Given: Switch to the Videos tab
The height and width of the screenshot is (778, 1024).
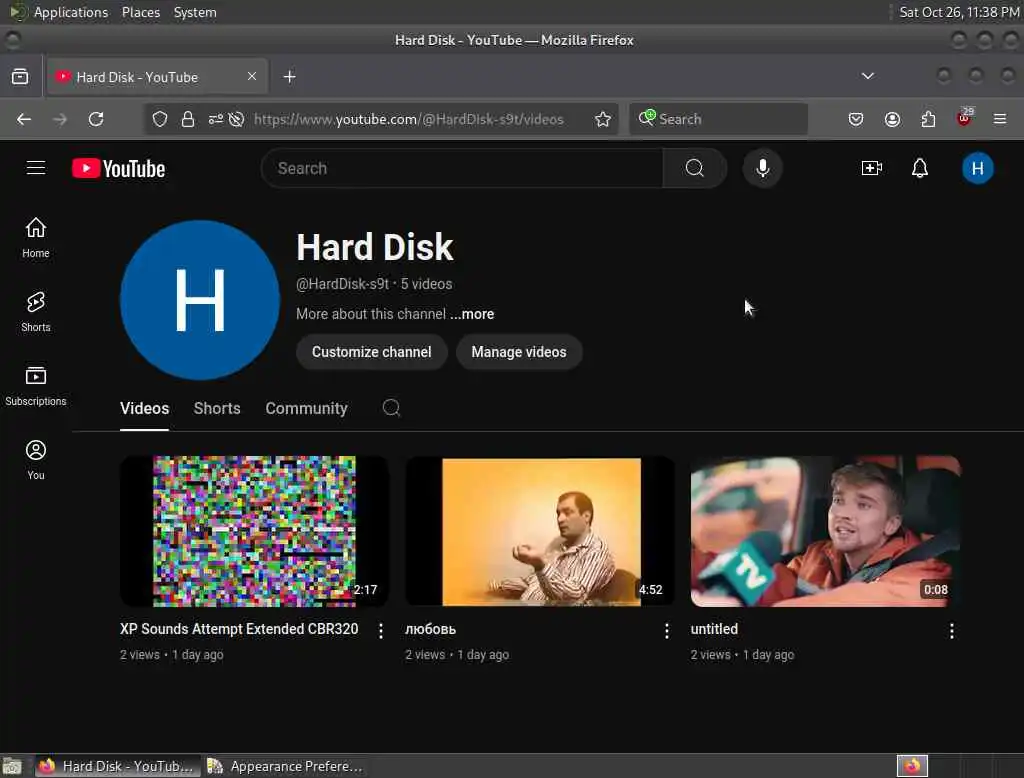Looking at the screenshot, I should tap(144, 409).
